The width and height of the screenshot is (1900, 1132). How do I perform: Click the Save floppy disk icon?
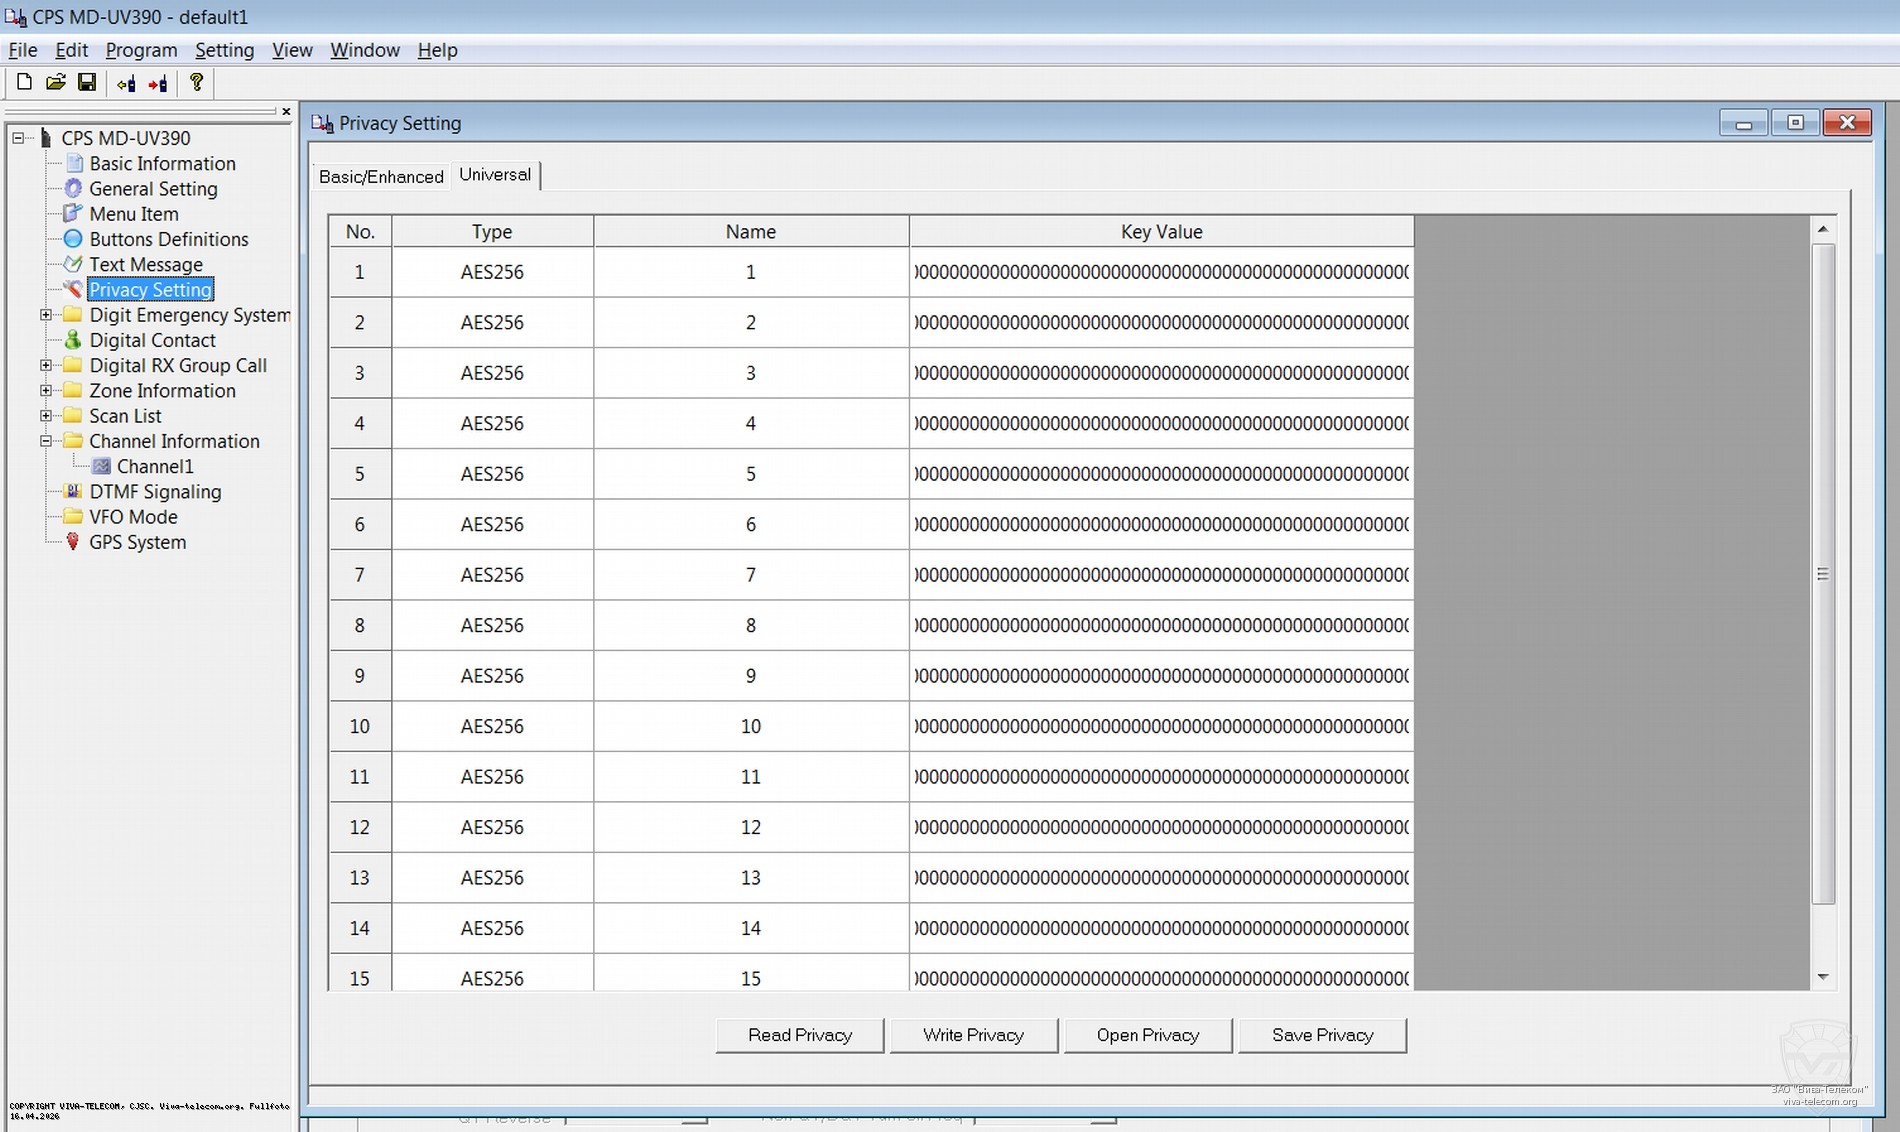point(87,83)
